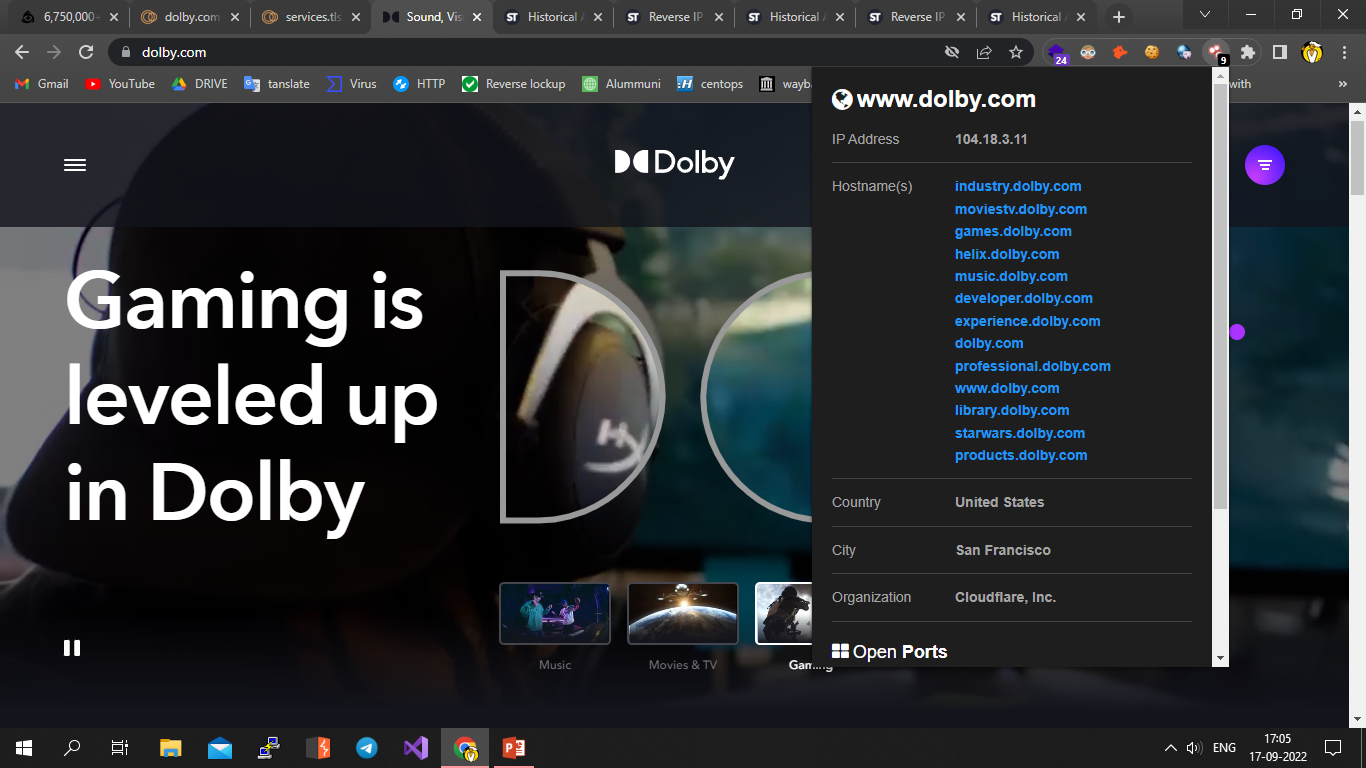Select the Movies & TV thumbnail
Screen dimensions: 1366x768
683,614
